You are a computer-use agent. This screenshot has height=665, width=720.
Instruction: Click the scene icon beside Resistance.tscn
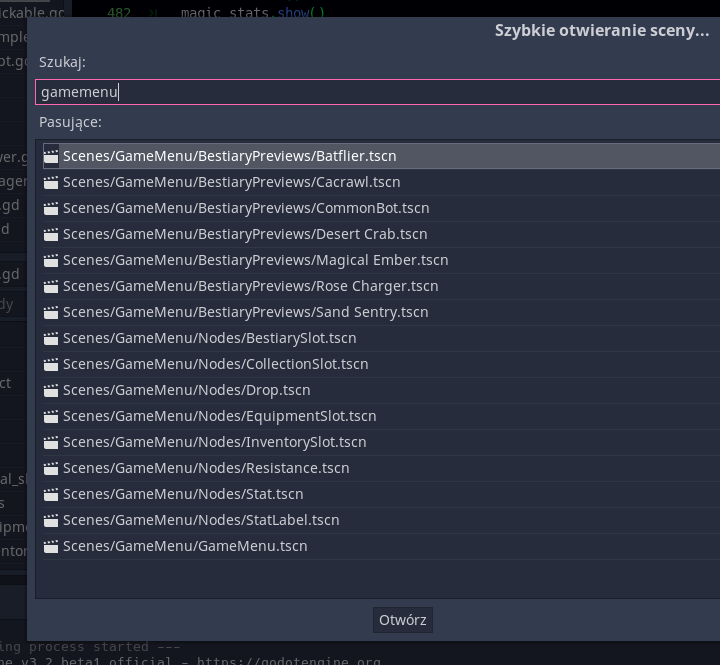pyautogui.click(x=51, y=468)
